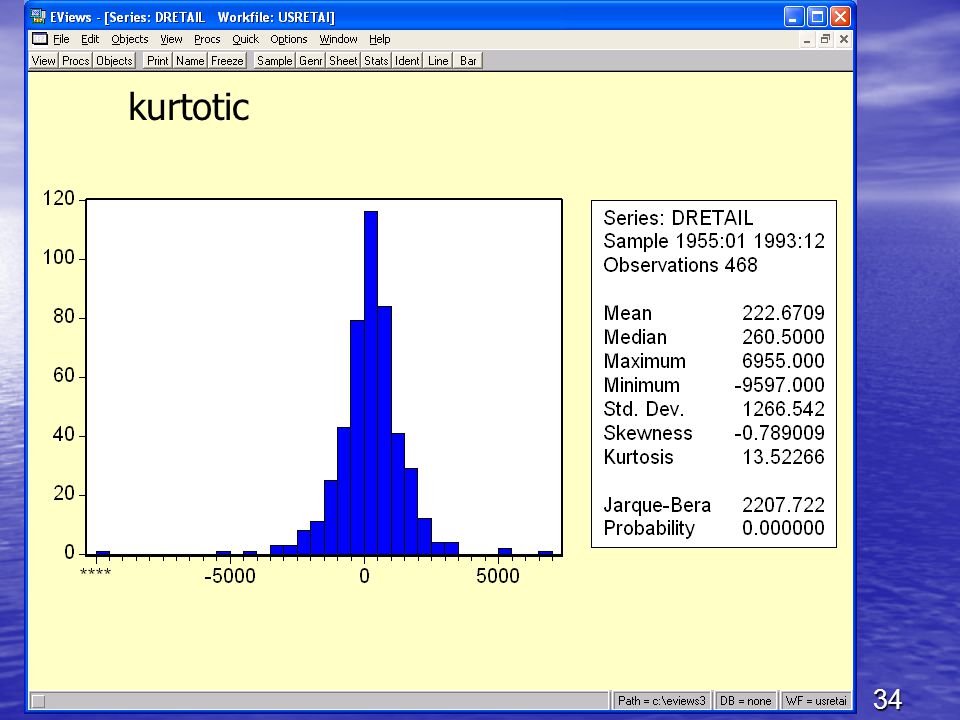
Task: Click the Ident toolbar button
Action: (407, 61)
